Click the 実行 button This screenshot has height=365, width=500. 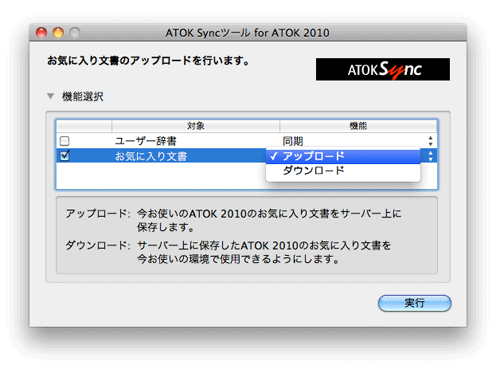(x=414, y=303)
